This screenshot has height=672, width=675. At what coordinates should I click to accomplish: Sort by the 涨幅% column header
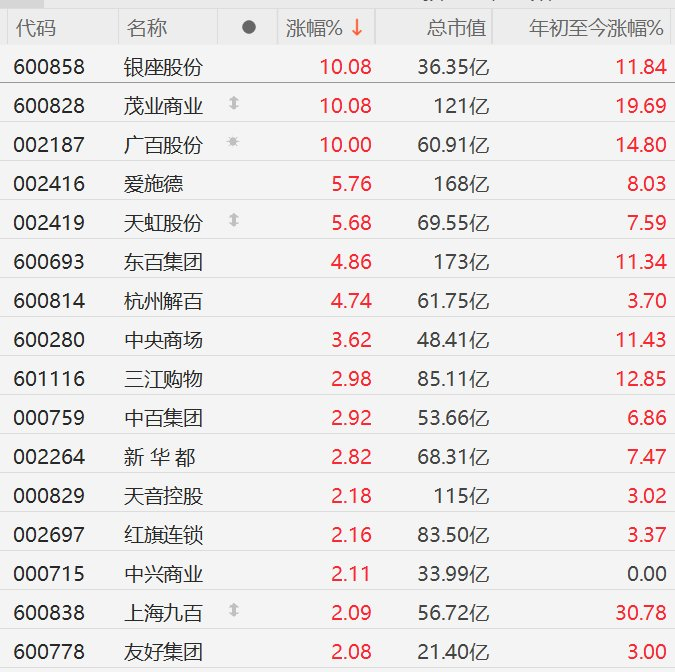coord(314,28)
